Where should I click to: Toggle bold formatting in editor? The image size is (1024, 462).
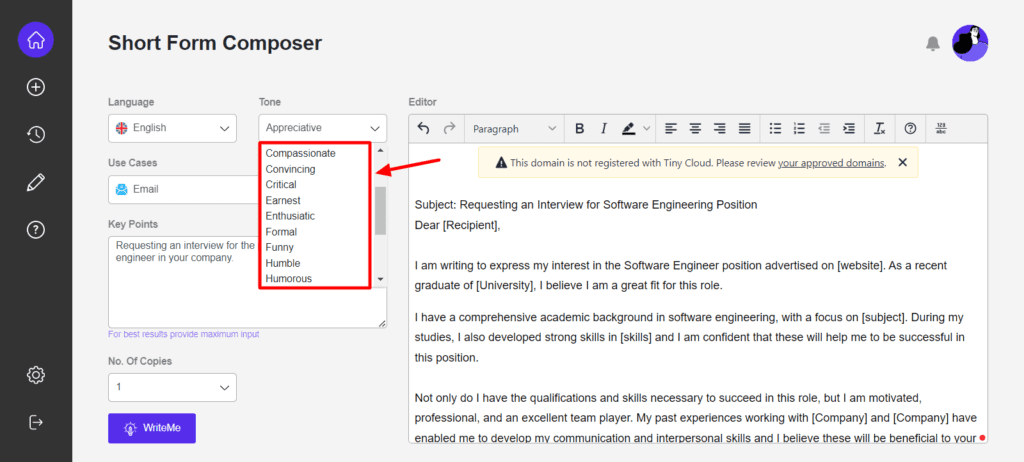tap(579, 129)
